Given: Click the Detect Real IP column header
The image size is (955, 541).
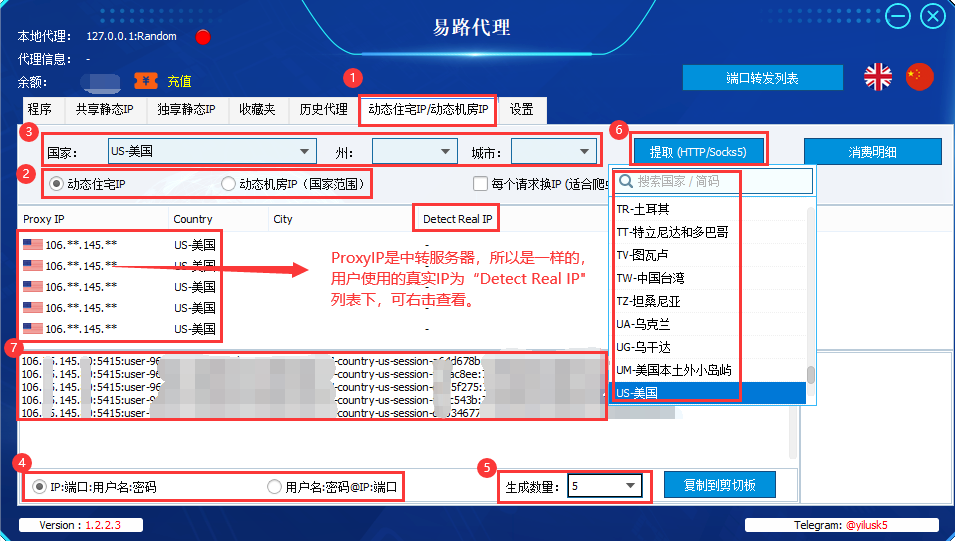Looking at the screenshot, I should [457, 219].
